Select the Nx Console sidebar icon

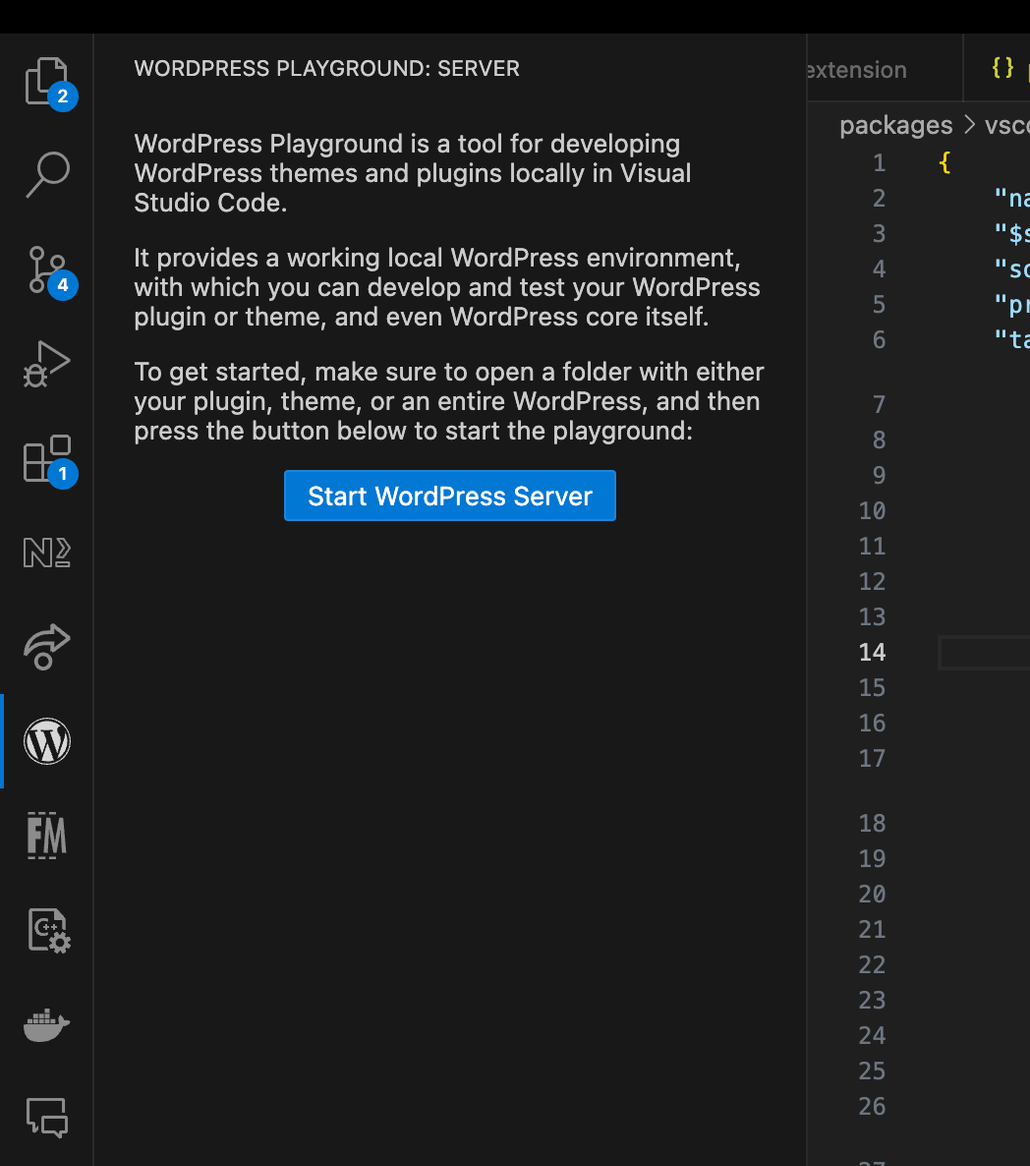click(x=46, y=552)
